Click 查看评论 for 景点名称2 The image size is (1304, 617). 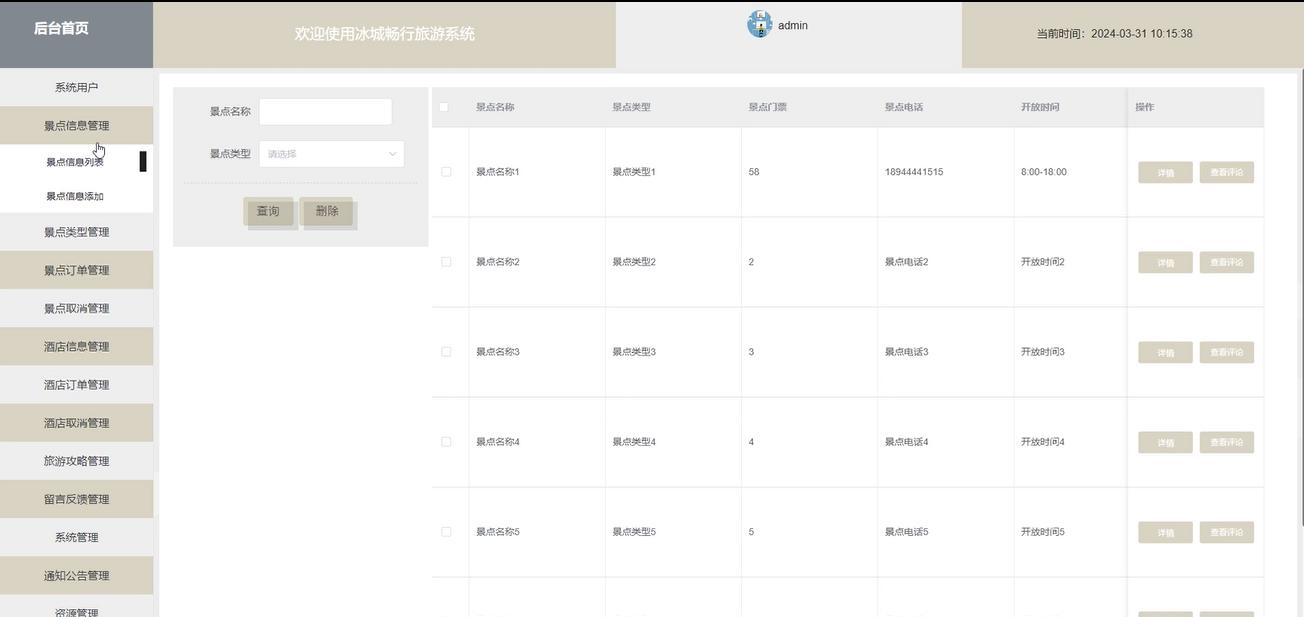point(1227,262)
